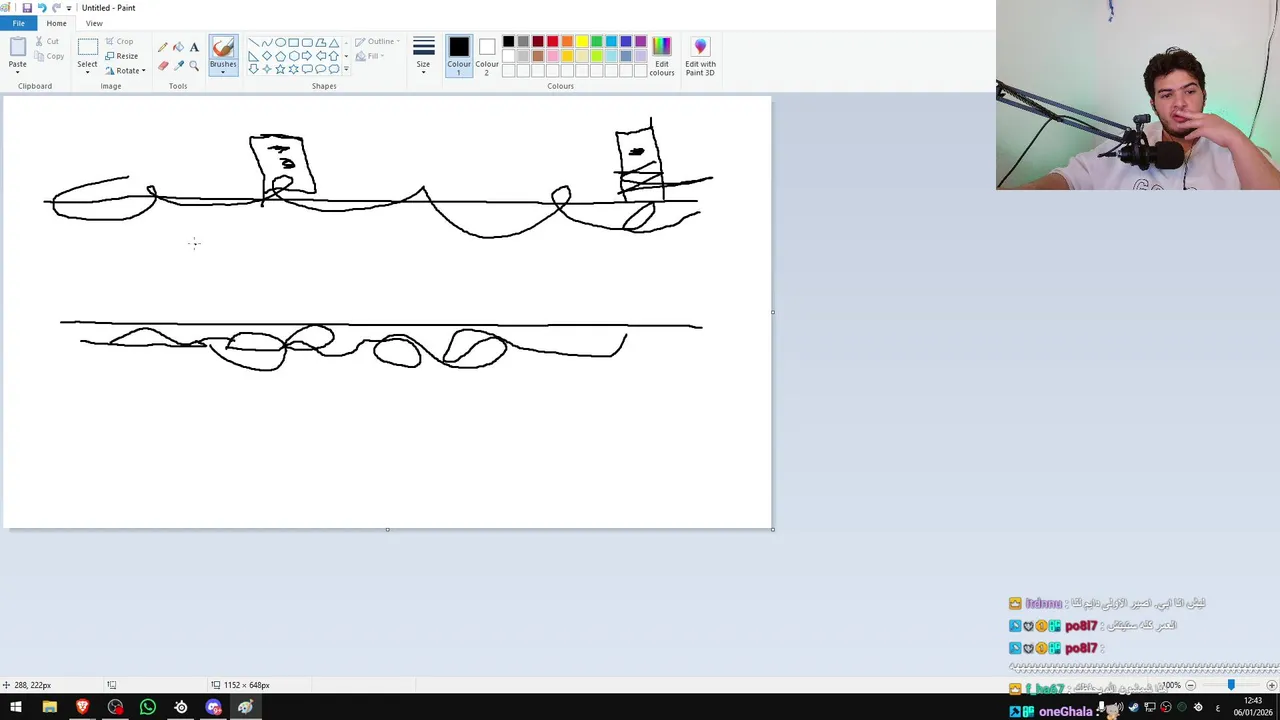This screenshot has width=1280, height=720.
Task: Pick the red colour swatch
Action: (552, 42)
